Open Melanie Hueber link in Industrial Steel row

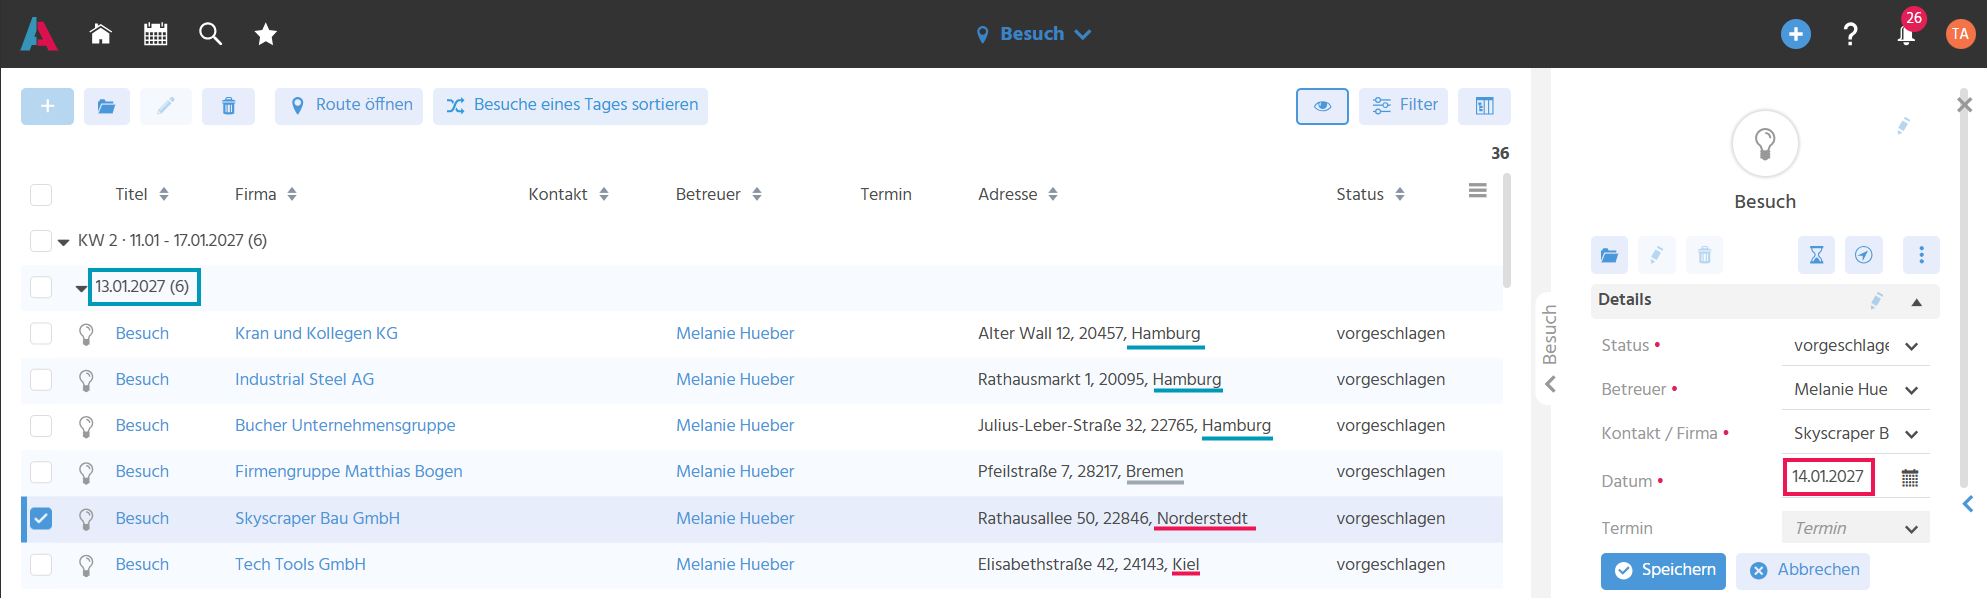pos(735,379)
